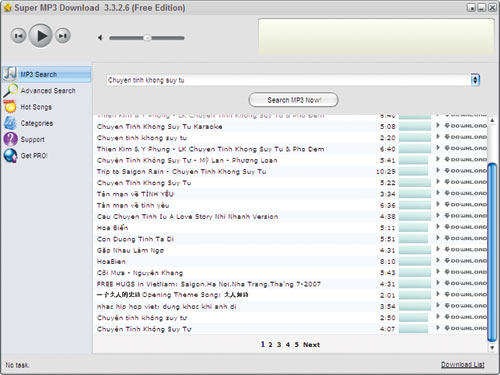Click the Get PRO globe icon
The width and height of the screenshot is (500, 375).
point(10,155)
